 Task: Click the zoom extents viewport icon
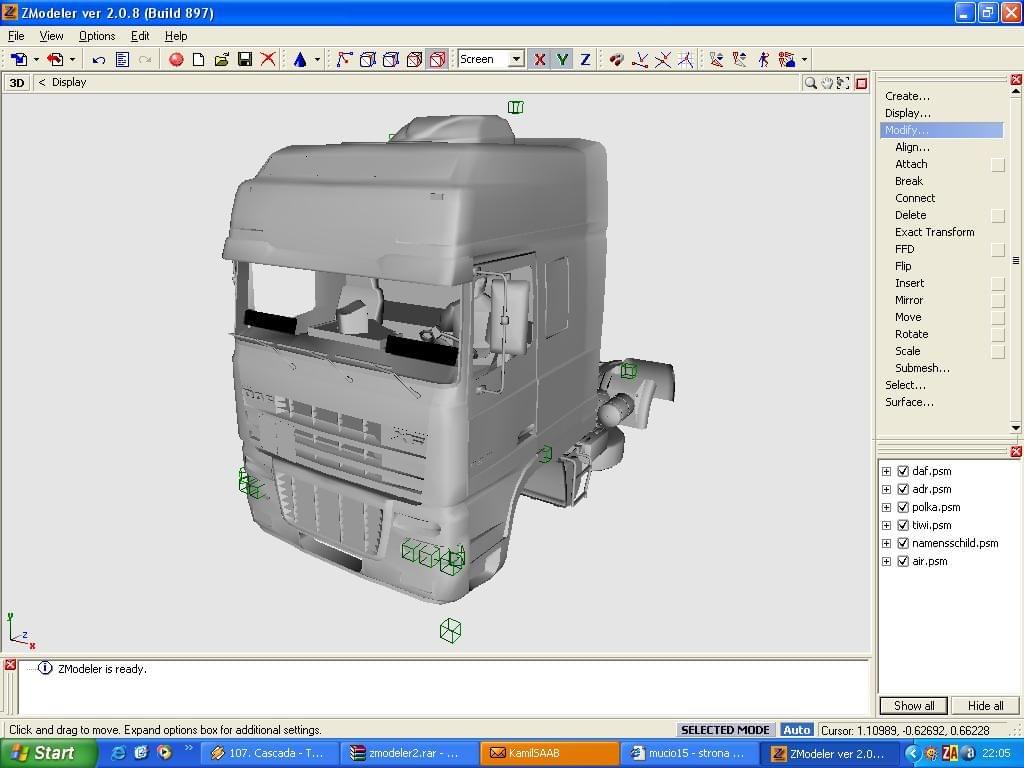(843, 83)
